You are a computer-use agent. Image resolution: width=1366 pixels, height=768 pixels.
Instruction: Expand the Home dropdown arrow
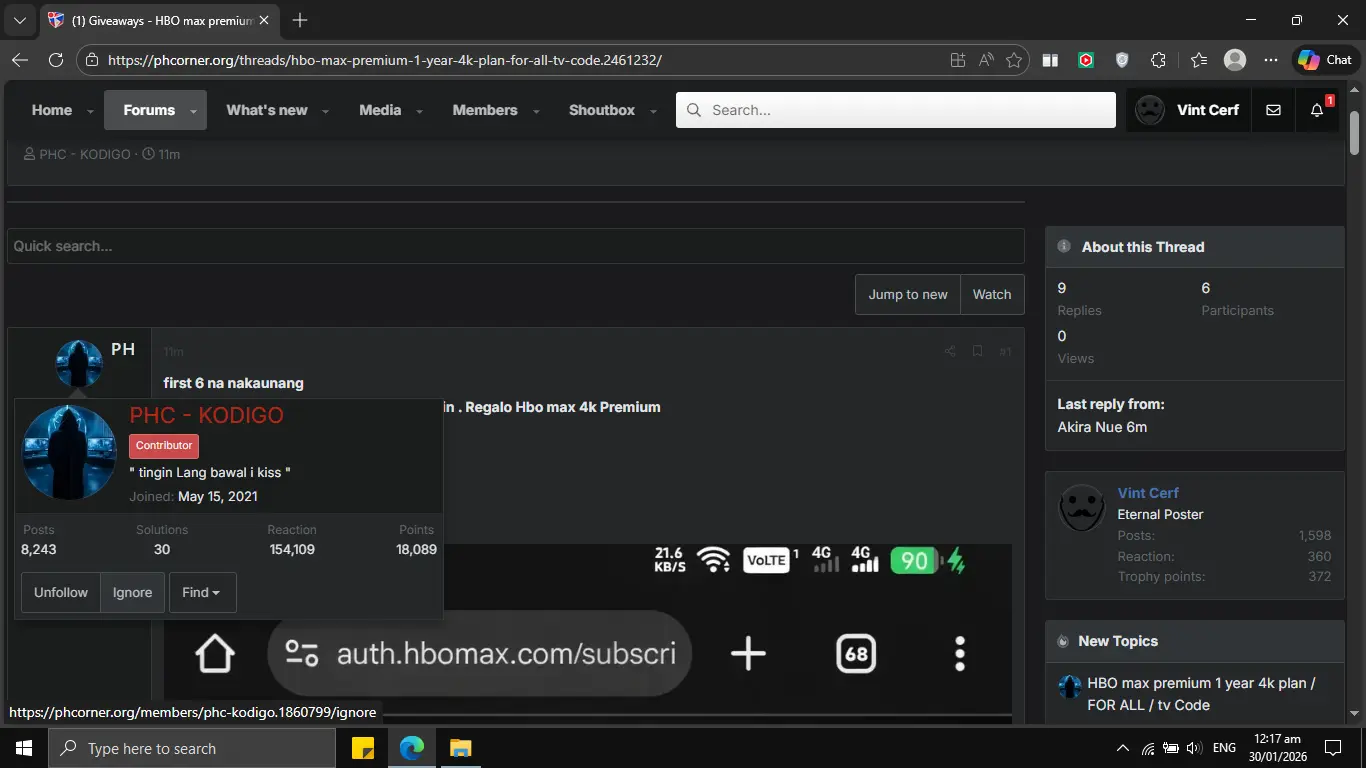tap(90, 111)
